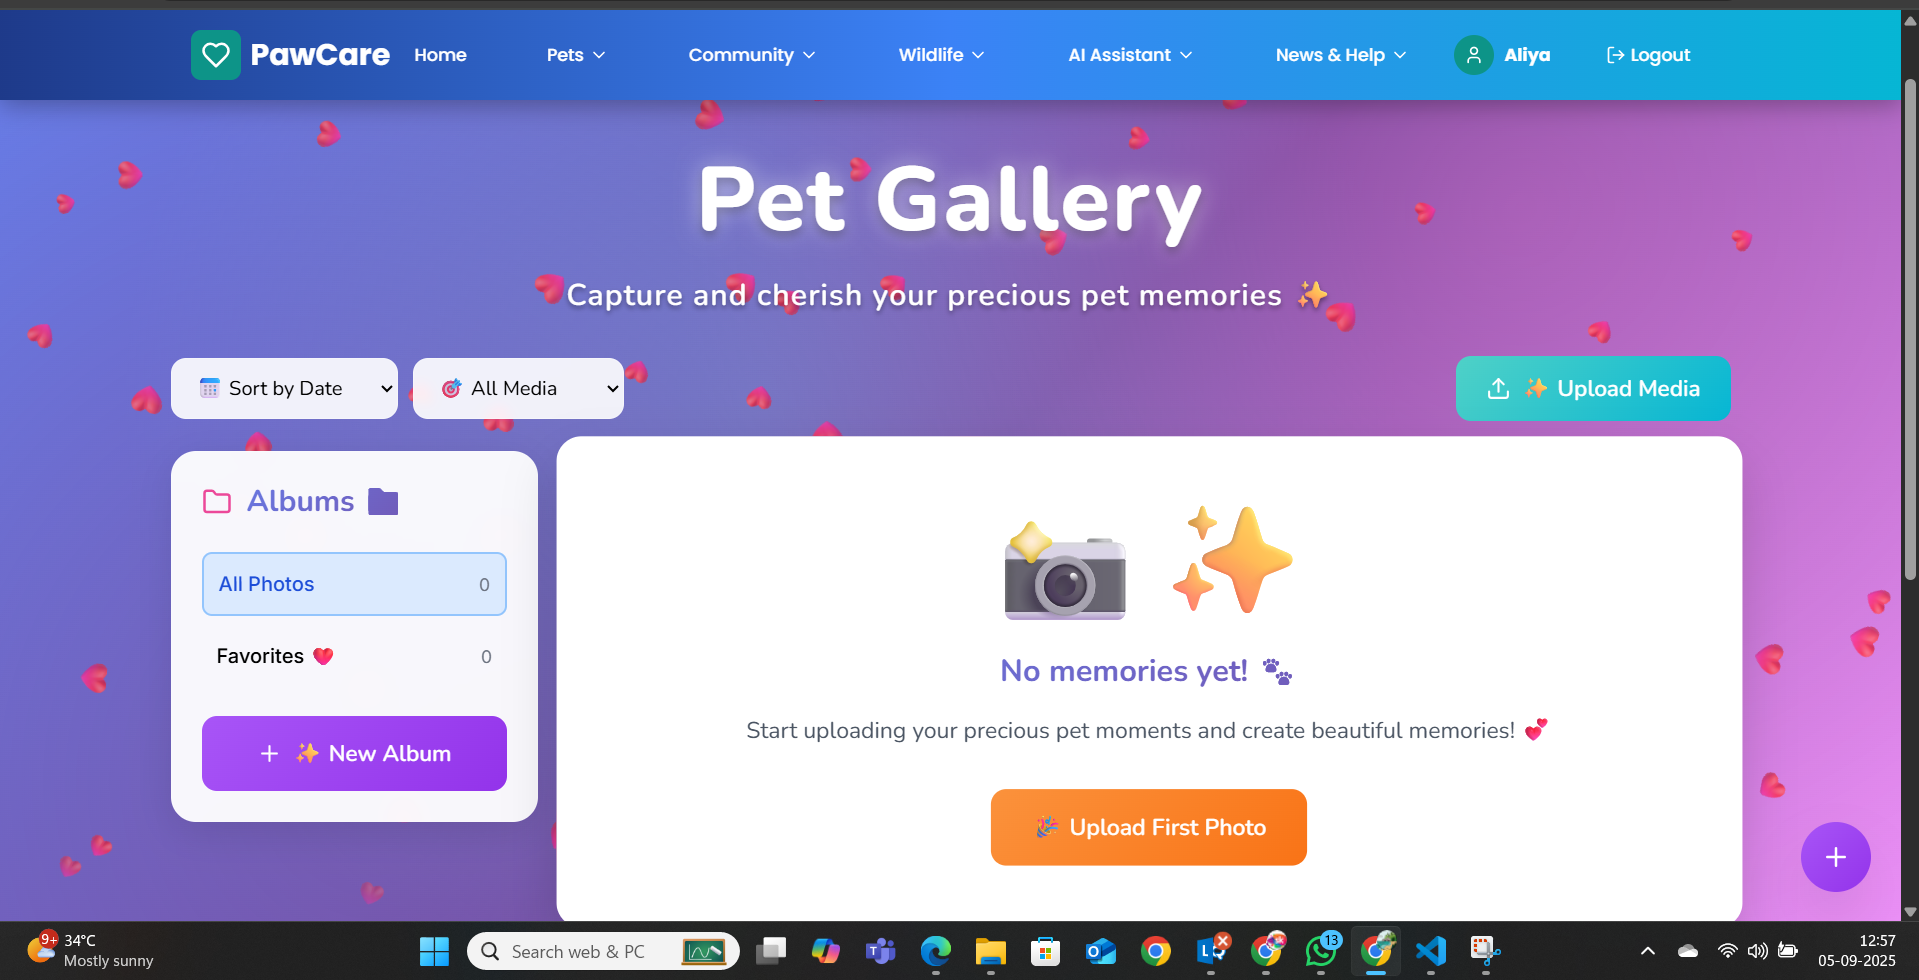Image resolution: width=1919 pixels, height=980 pixels.
Task: Select the Favorites album
Action: point(354,656)
